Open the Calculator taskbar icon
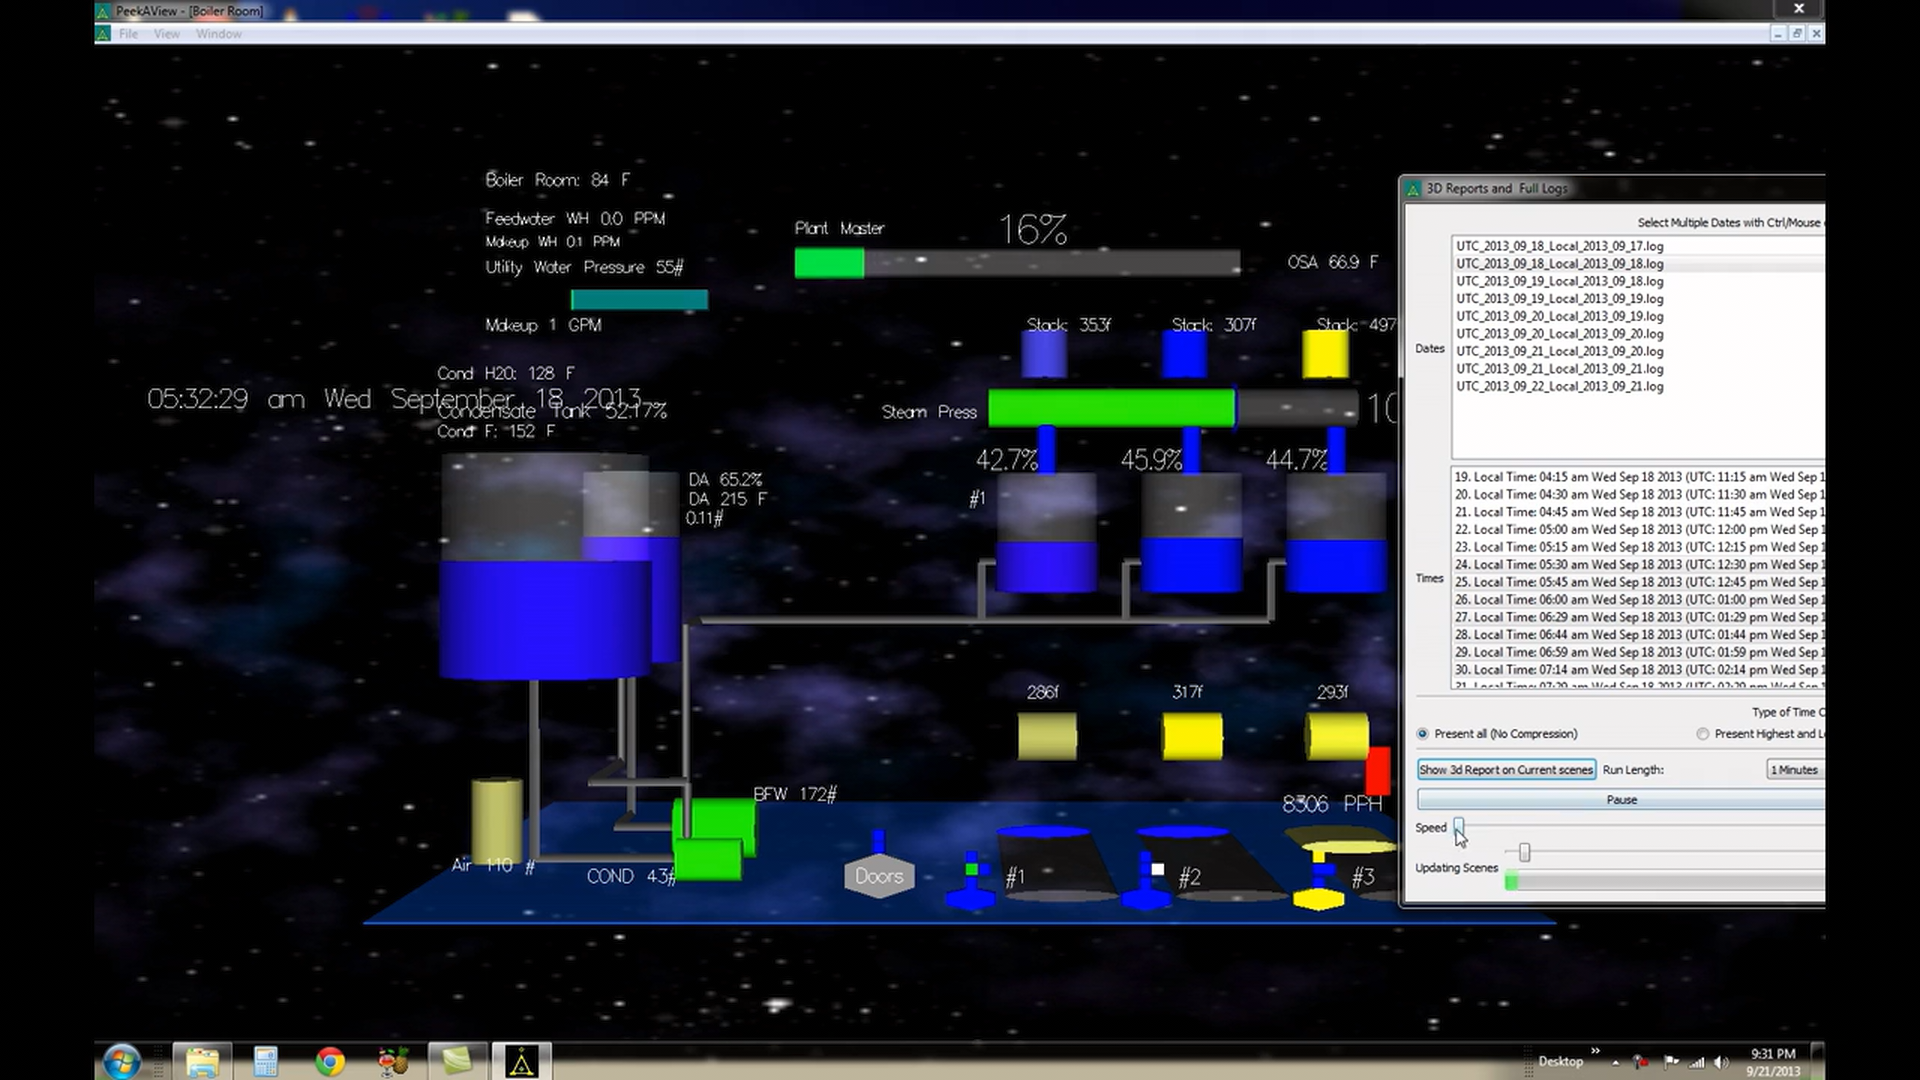 pos(265,1061)
